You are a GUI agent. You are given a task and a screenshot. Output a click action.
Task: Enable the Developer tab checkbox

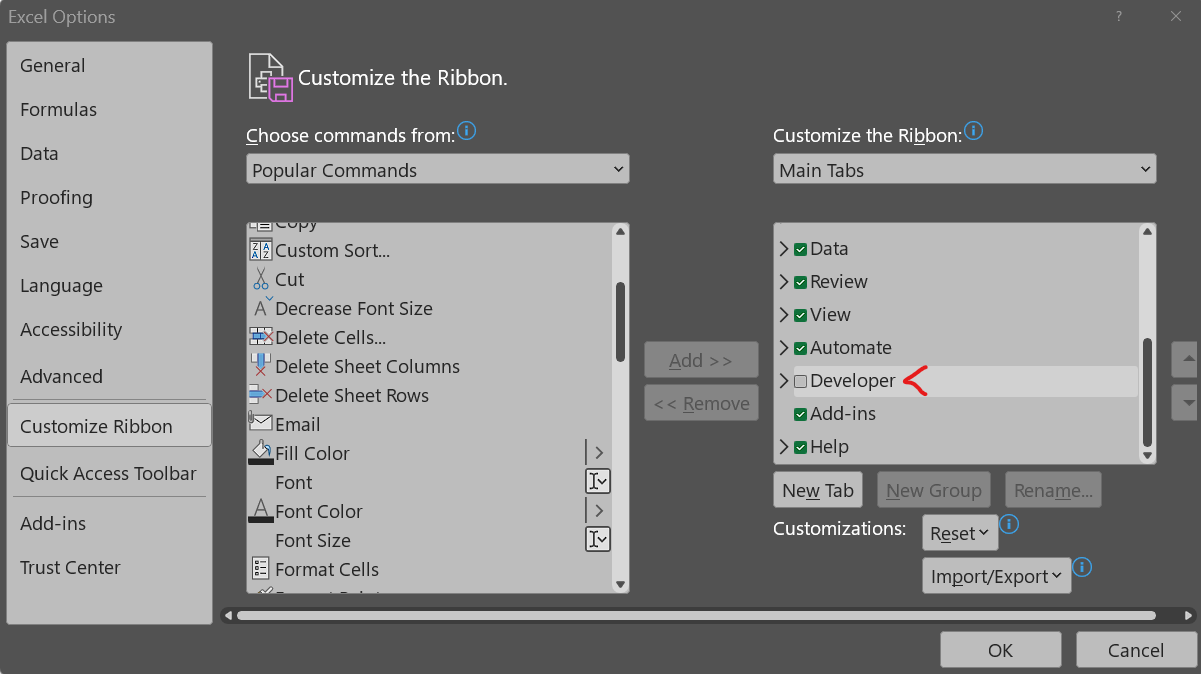pos(800,381)
